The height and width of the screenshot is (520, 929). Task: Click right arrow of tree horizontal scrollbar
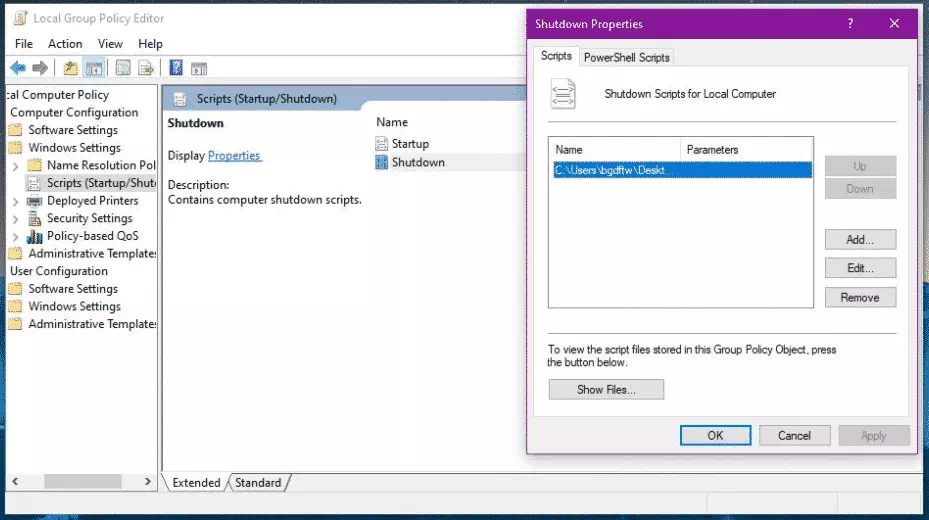tap(148, 482)
